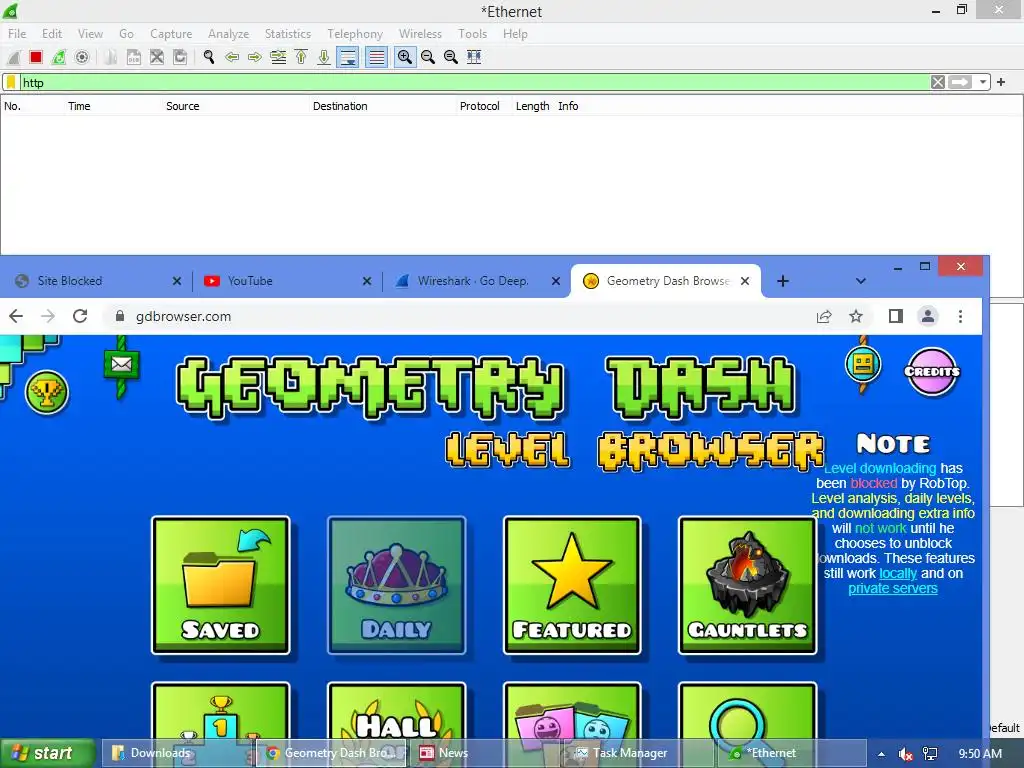Bookmark this page with star icon
This screenshot has height=768, width=1024.
click(856, 317)
